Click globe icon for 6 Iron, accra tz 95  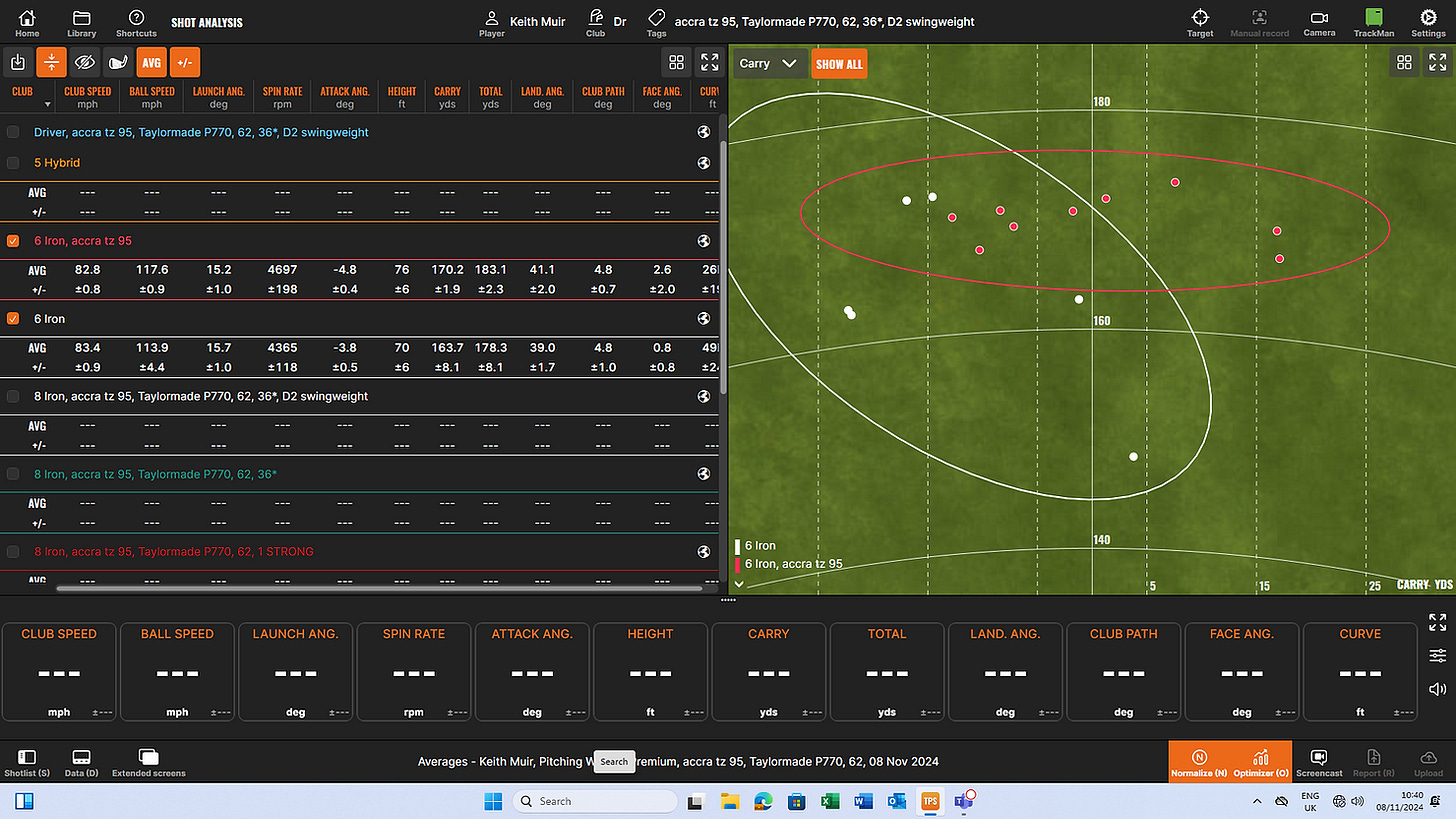pyautogui.click(x=704, y=241)
